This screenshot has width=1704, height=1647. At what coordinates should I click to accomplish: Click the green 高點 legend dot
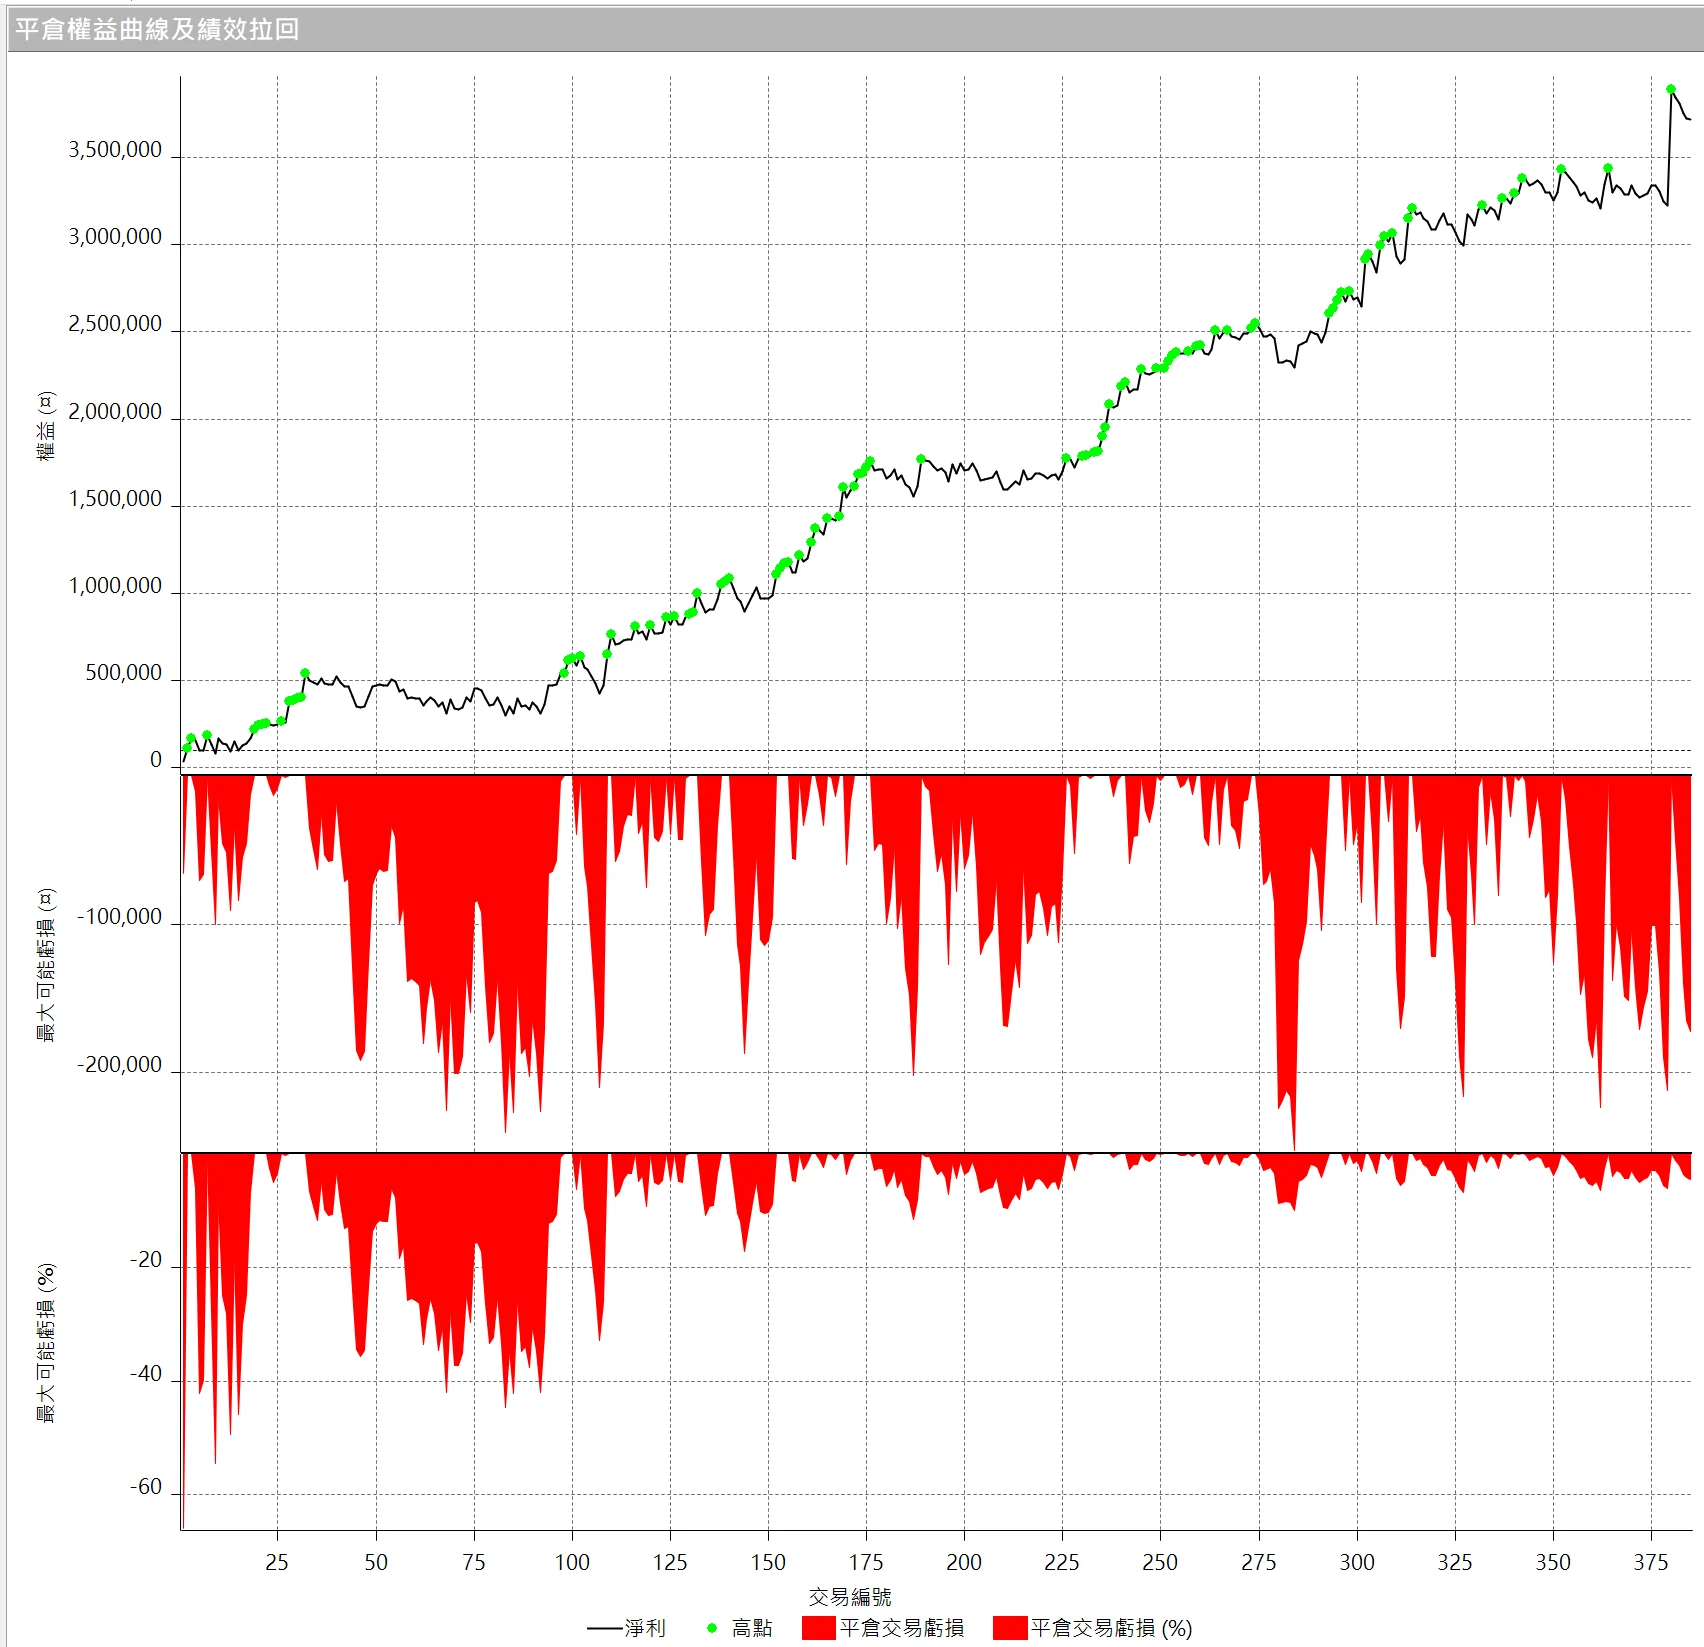point(712,1628)
